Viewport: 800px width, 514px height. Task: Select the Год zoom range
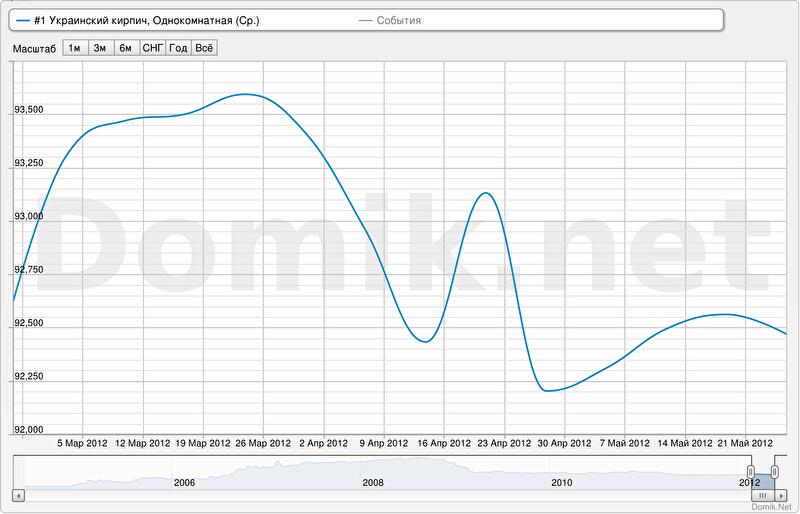click(178, 47)
